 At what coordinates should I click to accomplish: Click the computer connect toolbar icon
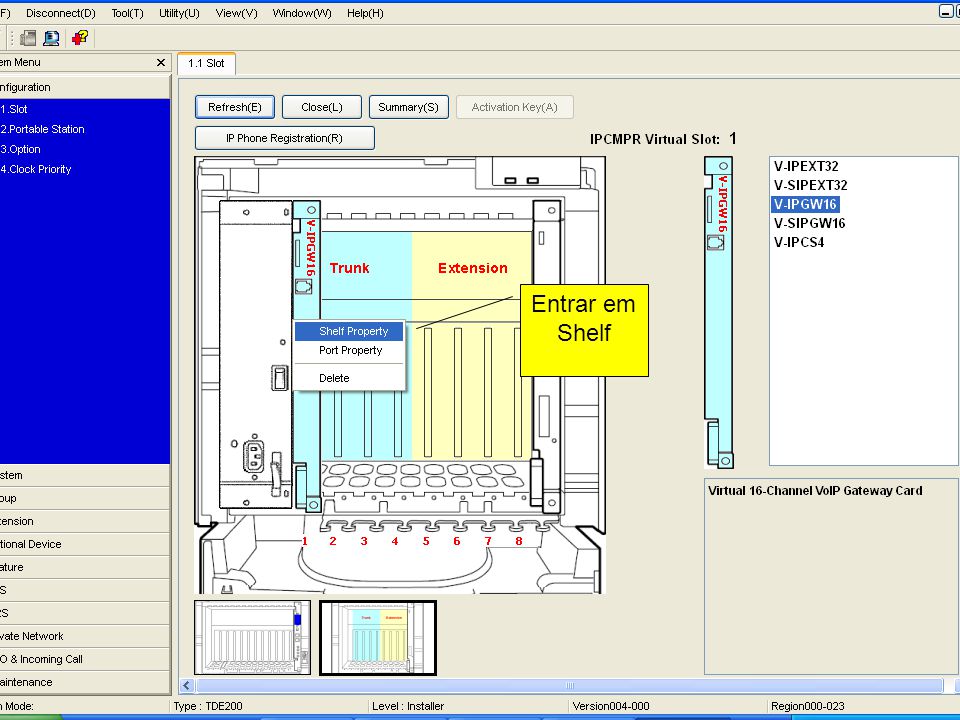tap(51, 38)
